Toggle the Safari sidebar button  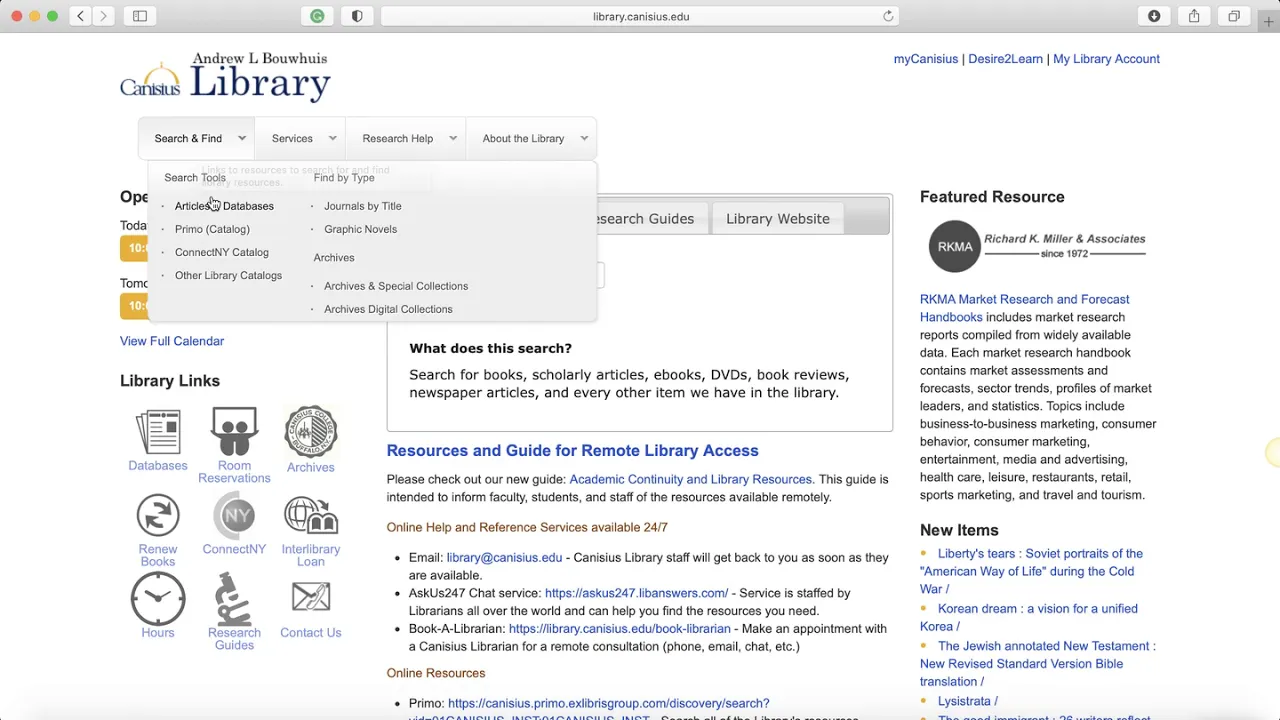[140, 16]
